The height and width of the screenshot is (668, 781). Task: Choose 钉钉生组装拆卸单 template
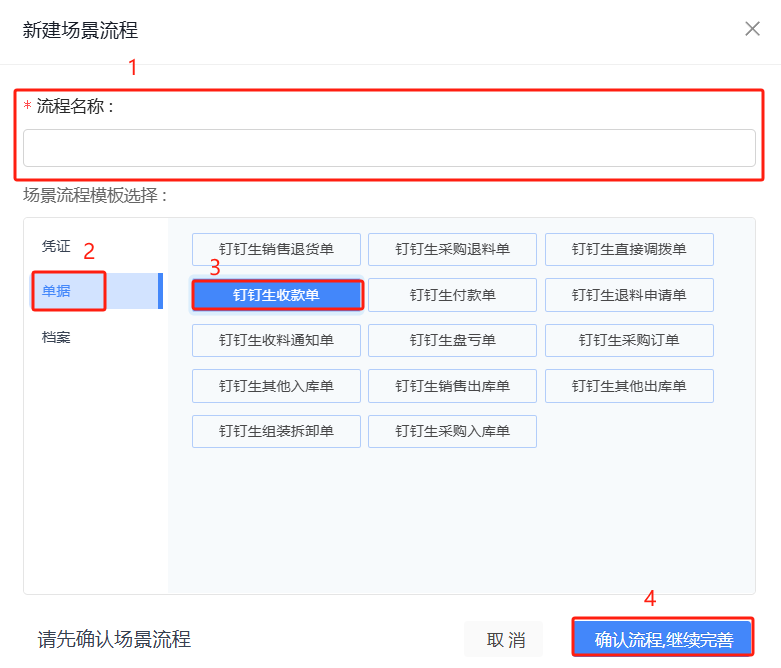(x=276, y=431)
